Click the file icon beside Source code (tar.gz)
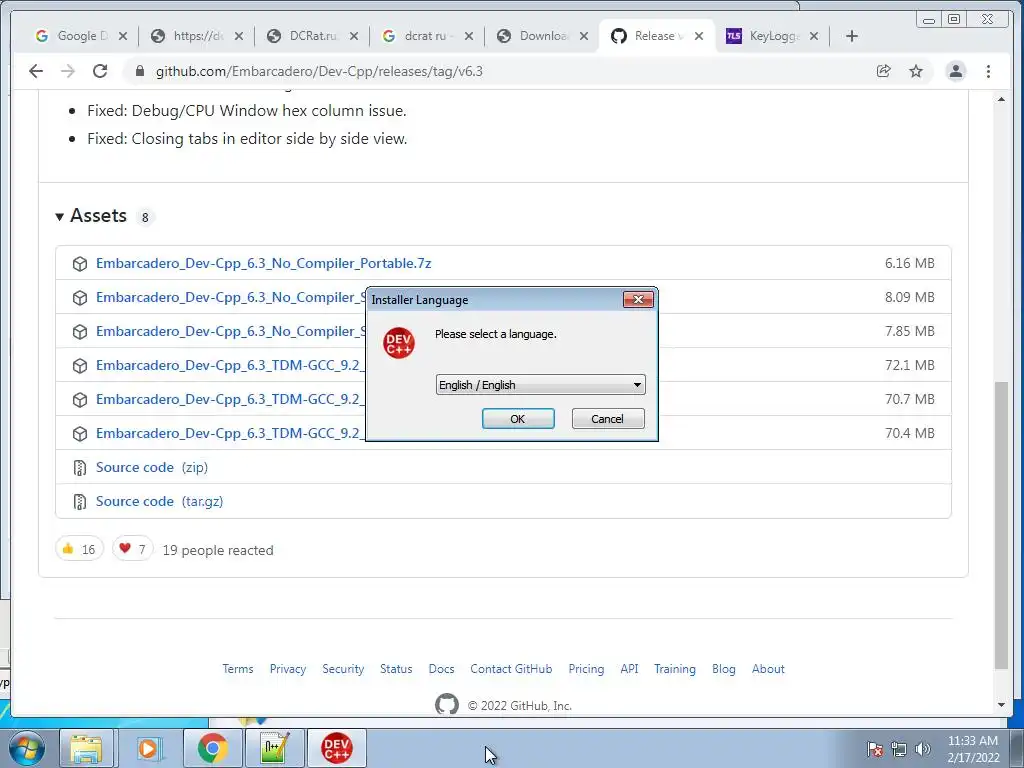This screenshot has height=768, width=1024. [80, 502]
